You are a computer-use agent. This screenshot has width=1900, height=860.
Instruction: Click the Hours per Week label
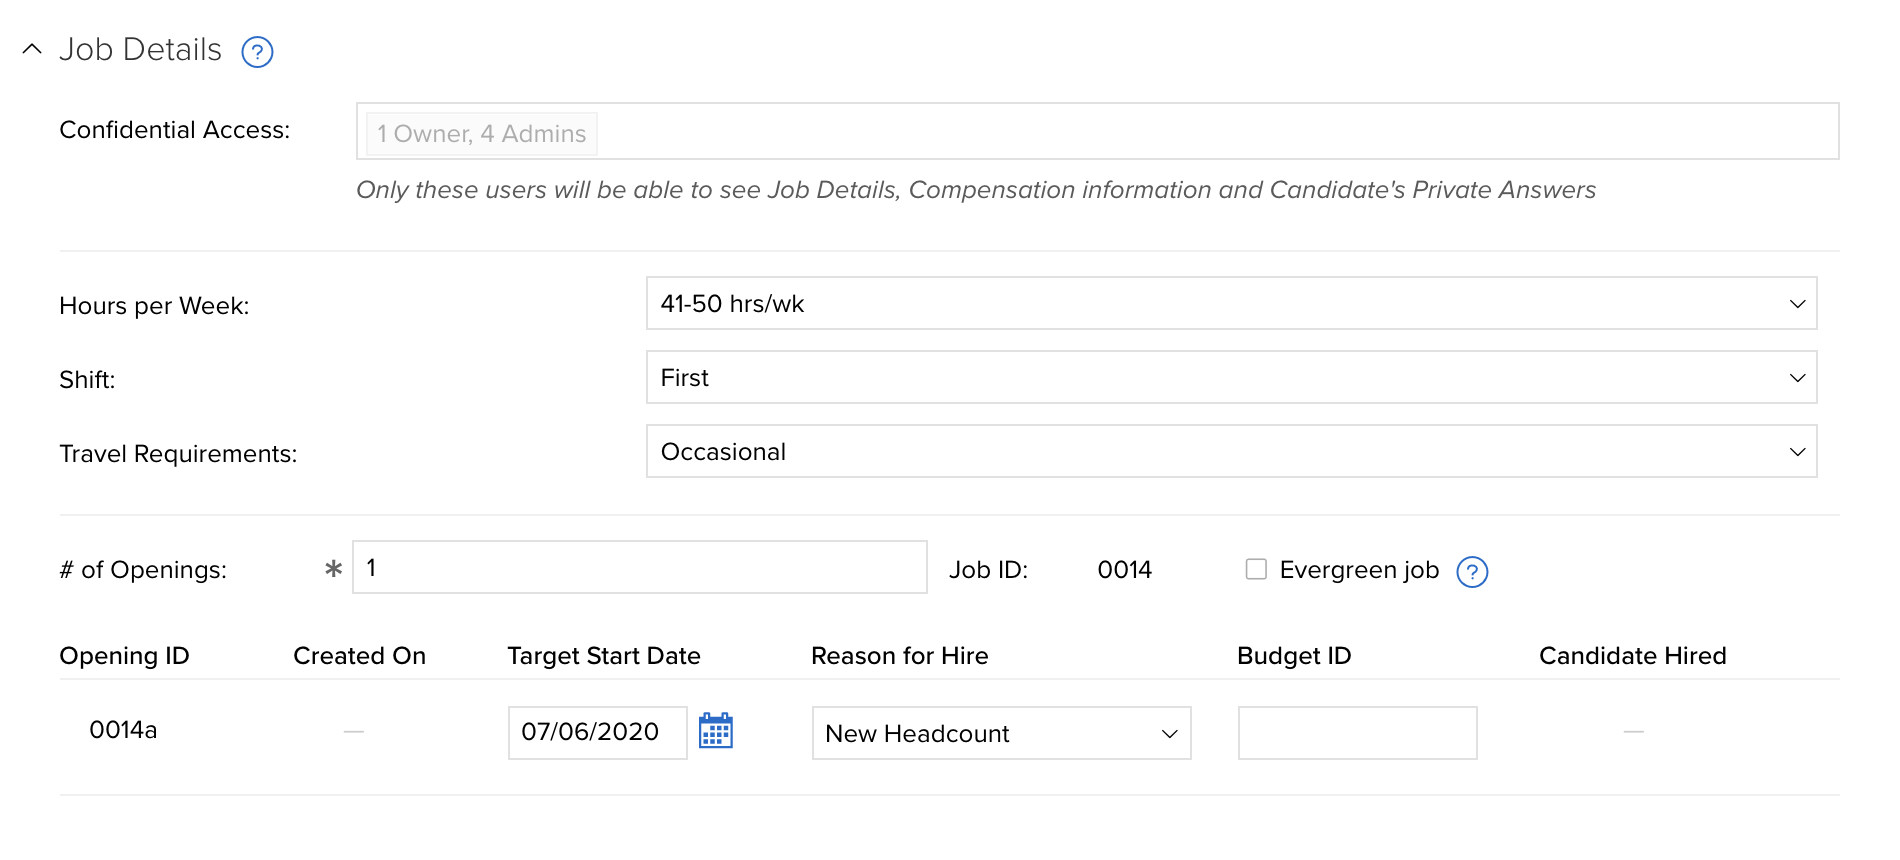point(154,306)
